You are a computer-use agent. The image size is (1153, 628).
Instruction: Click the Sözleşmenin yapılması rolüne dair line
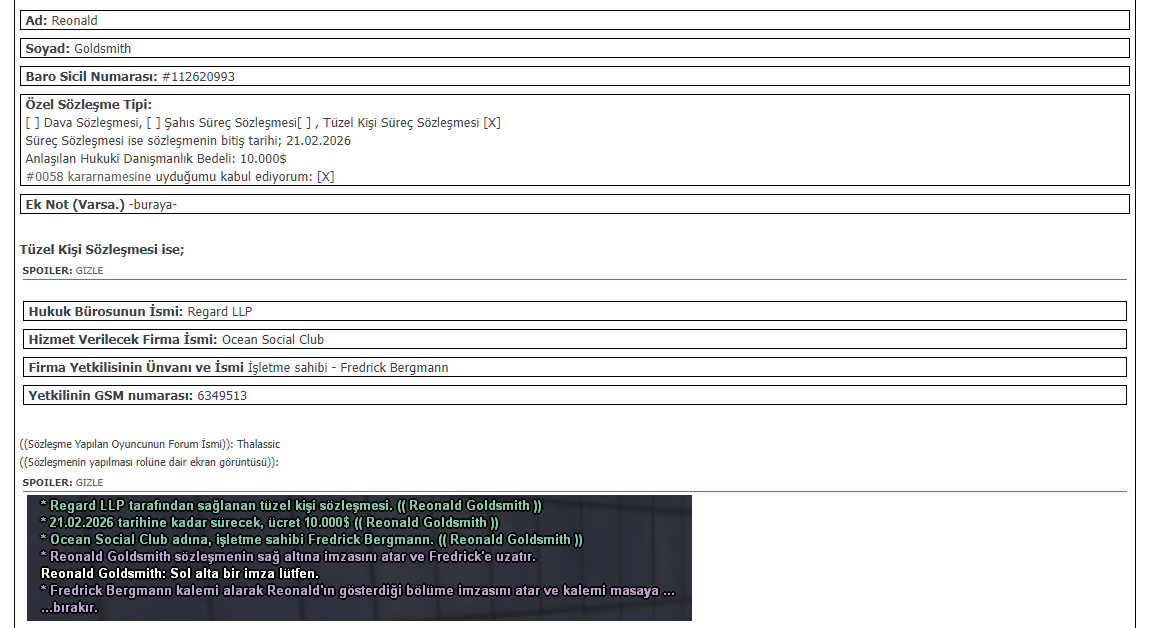tap(149, 463)
